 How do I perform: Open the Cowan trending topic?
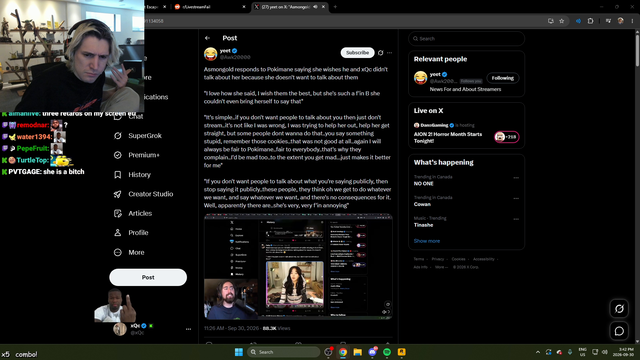pos(422,204)
